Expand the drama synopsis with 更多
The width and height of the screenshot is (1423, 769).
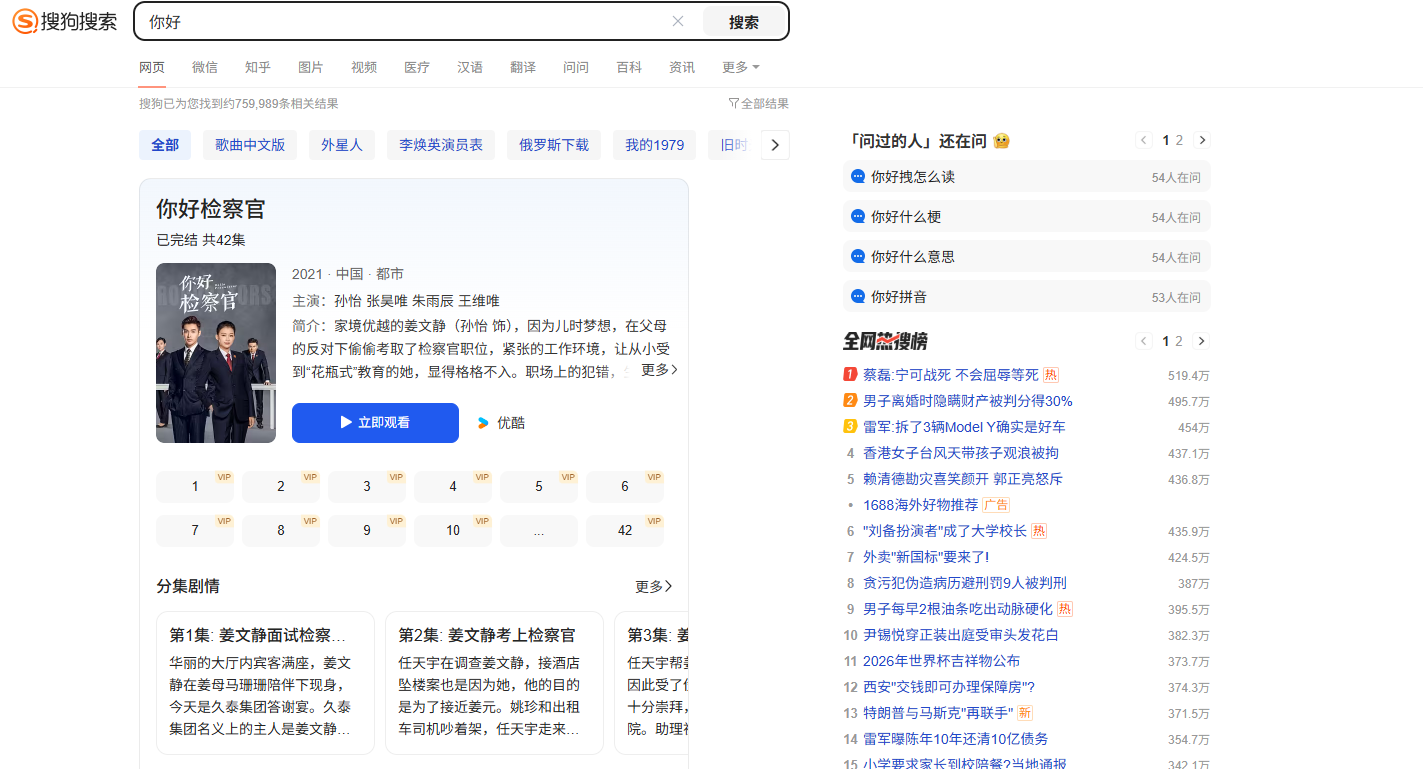[659, 370]
